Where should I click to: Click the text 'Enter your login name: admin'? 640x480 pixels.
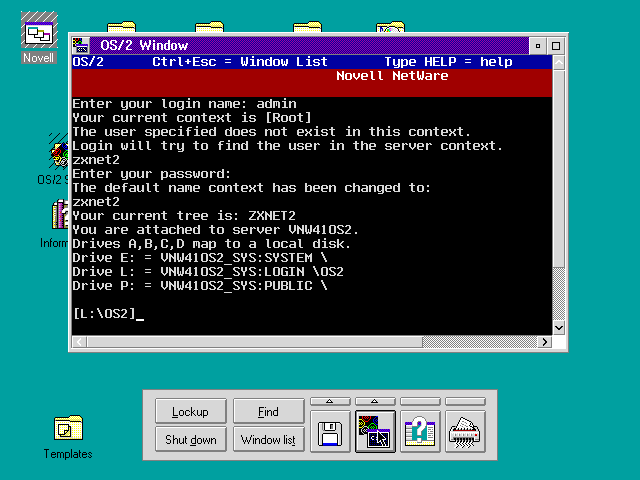pos(184,104)
